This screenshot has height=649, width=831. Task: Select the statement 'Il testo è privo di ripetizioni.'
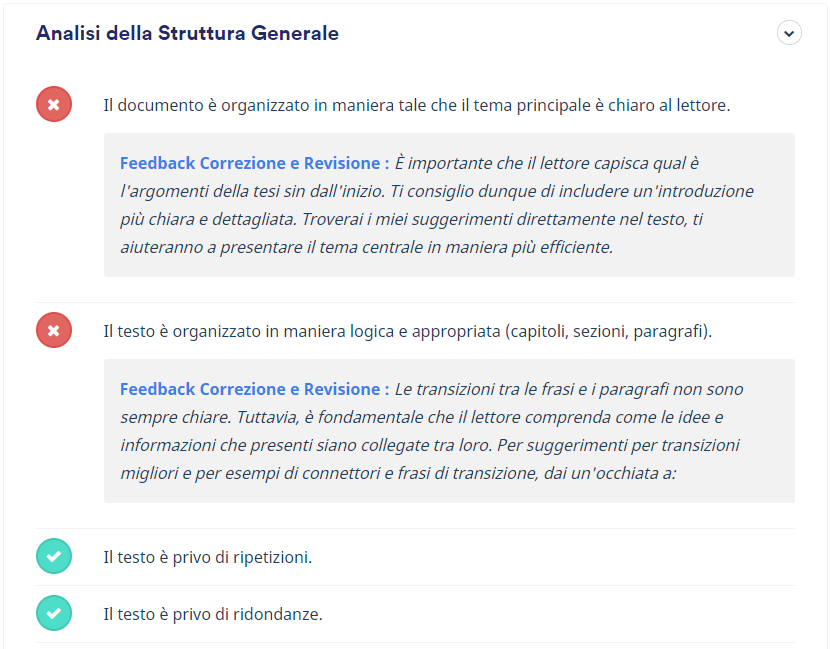point(208,557)
